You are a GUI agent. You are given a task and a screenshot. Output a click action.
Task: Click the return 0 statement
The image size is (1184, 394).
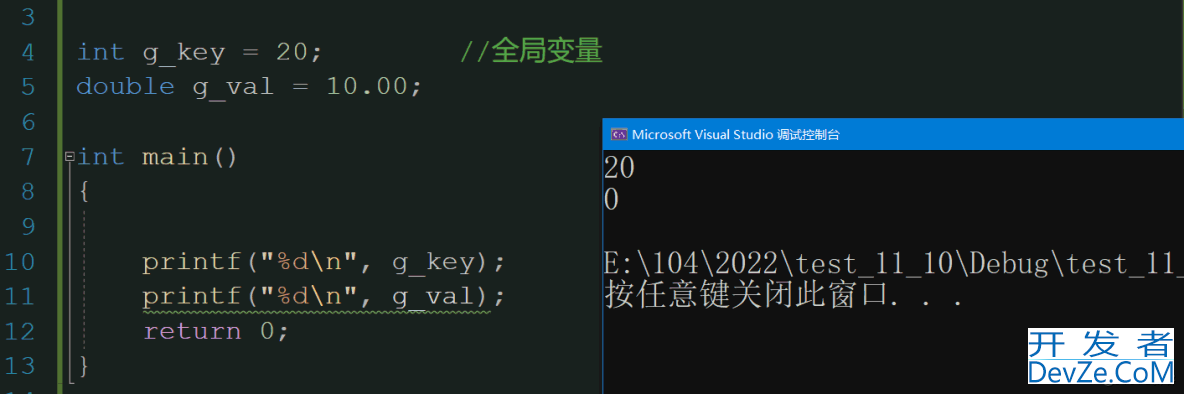point(216,331)
